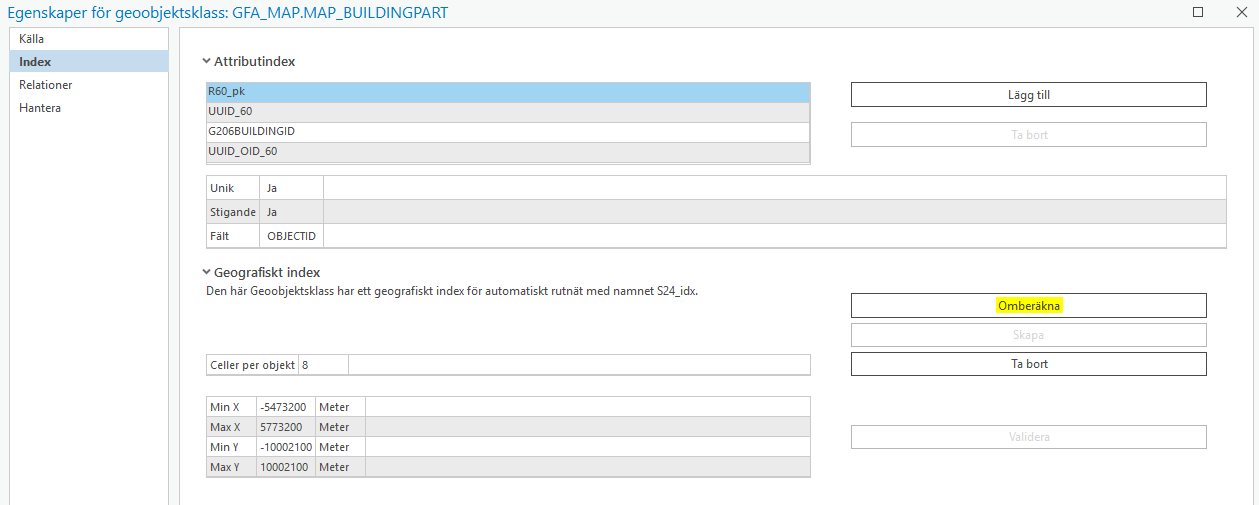Click the Min X value cell
The image size is (1259, 505).
coord(285,408)
